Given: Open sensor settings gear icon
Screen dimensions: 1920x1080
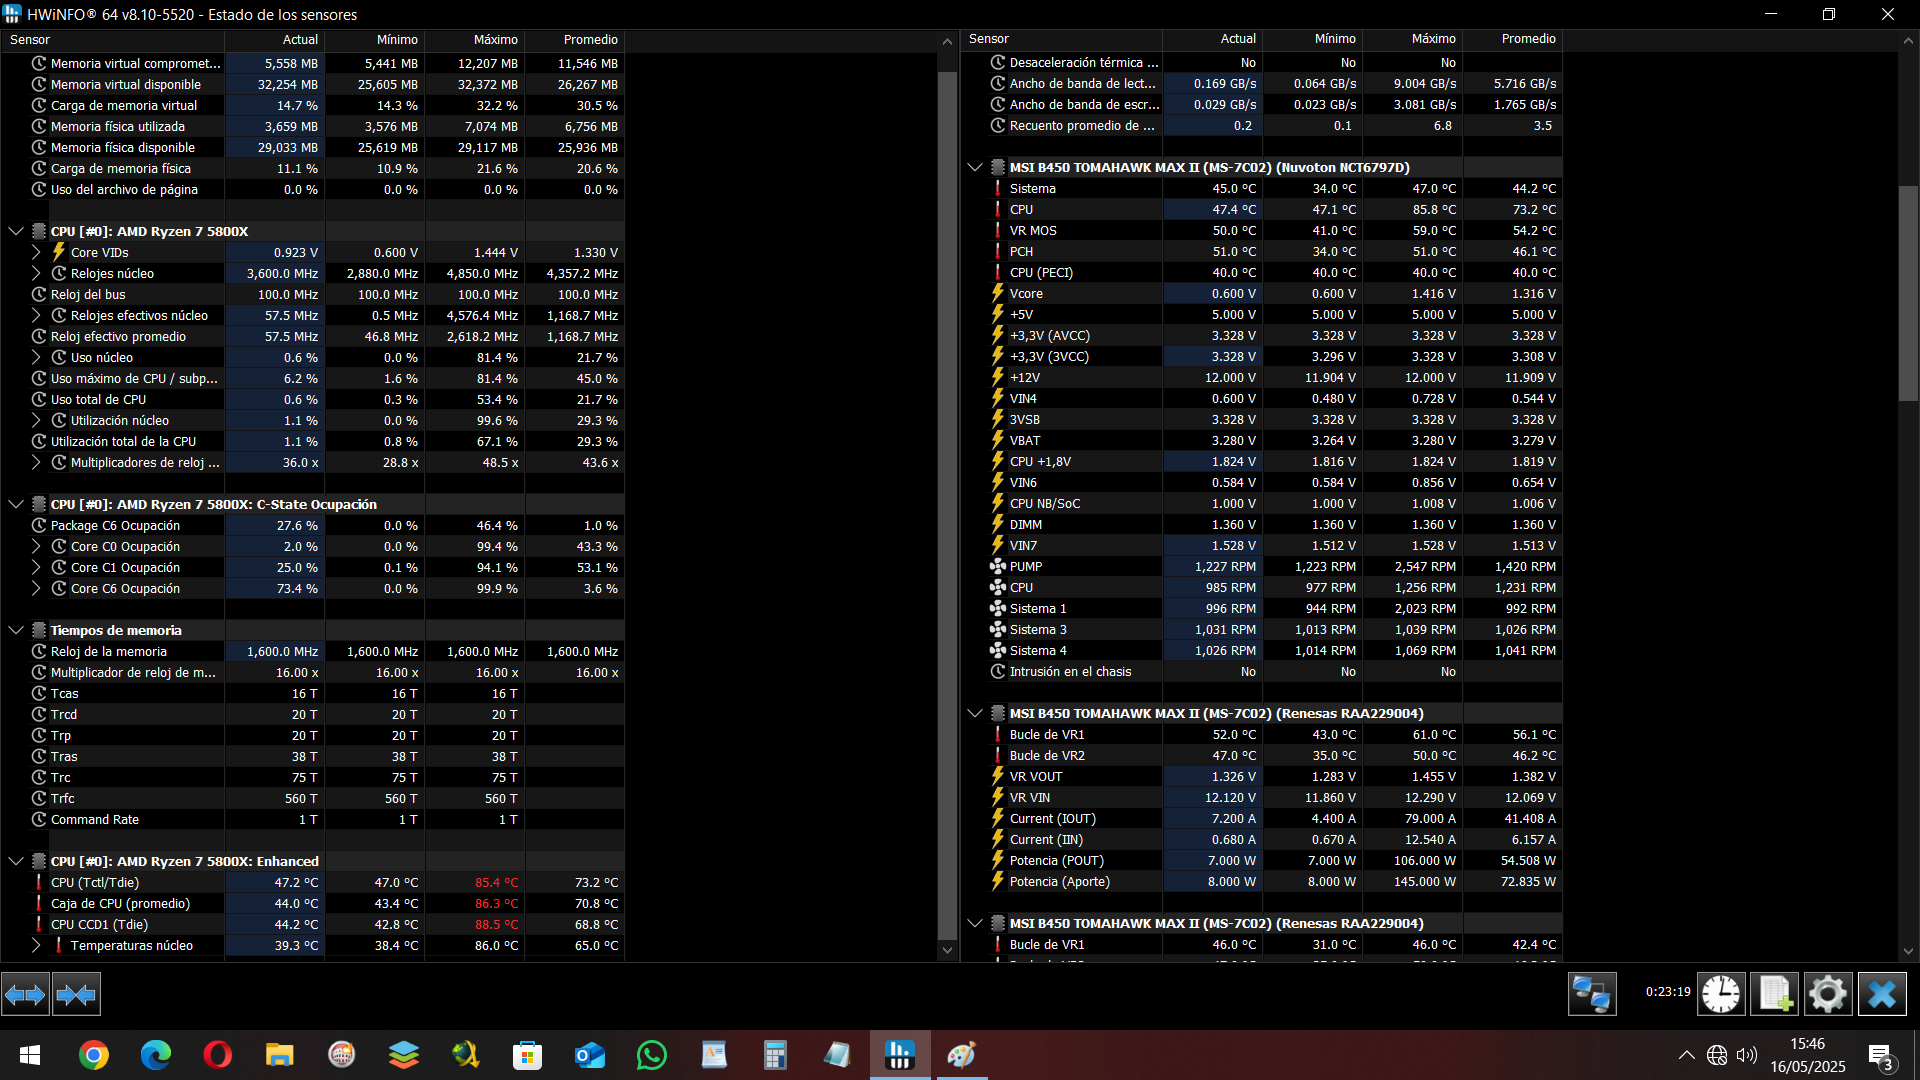Looking at the screenshot, I should (x=1828, y=994).
